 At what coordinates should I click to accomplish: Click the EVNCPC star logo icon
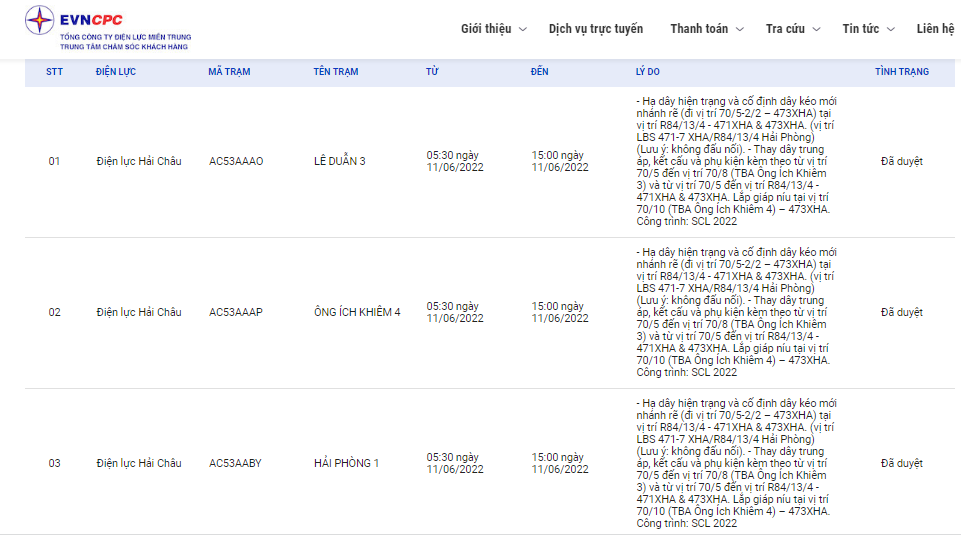click(39, 20)
